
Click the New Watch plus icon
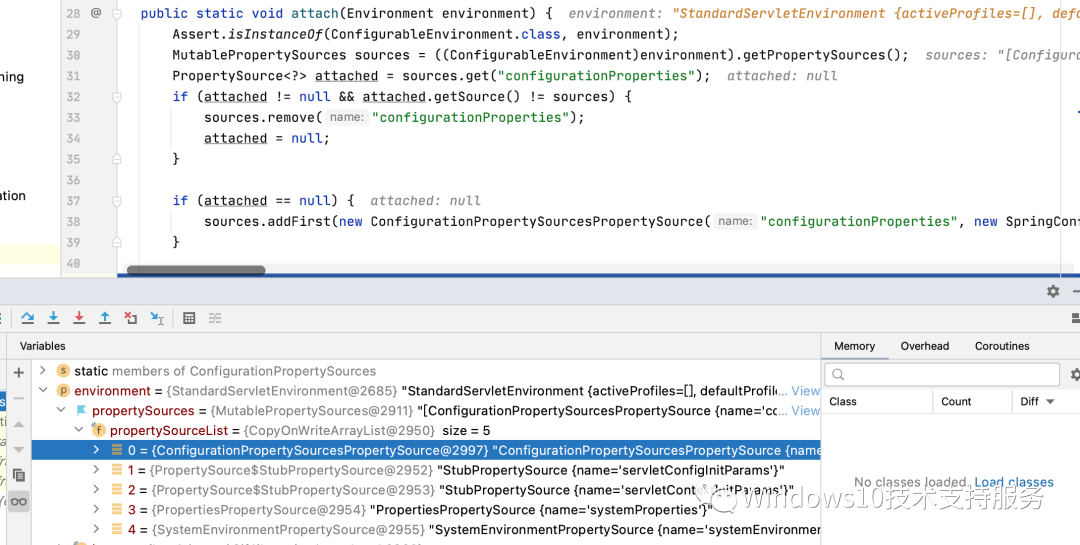coord(19,373)
